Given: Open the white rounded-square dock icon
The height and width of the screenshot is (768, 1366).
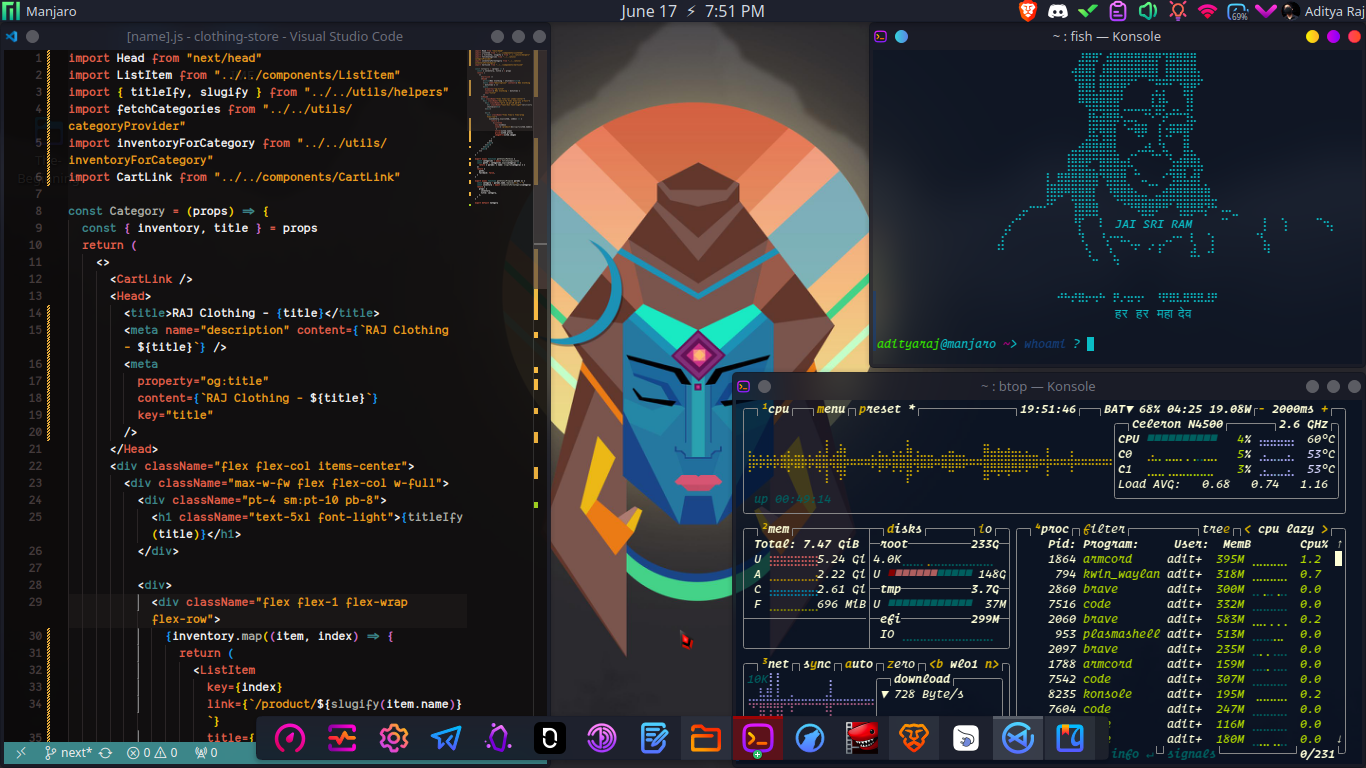Looking at the screenshot, I should (x=549, y=739).
